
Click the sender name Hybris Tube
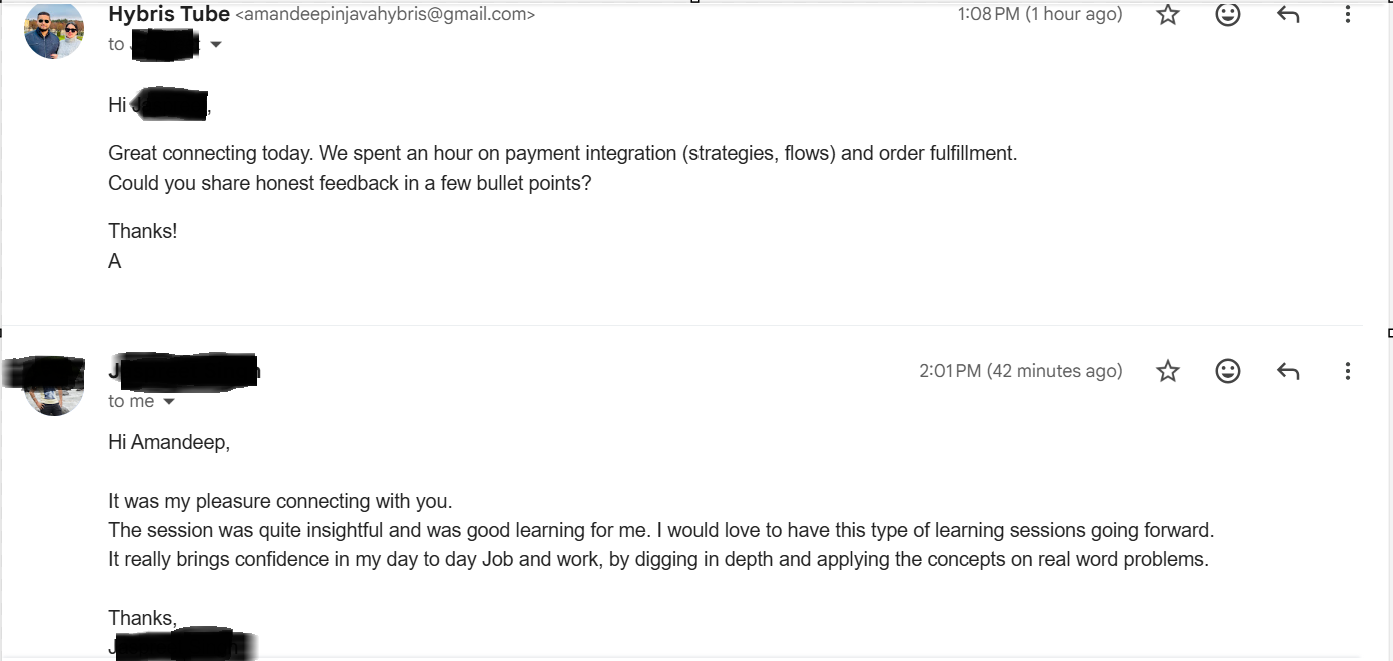tap(167, 14)
